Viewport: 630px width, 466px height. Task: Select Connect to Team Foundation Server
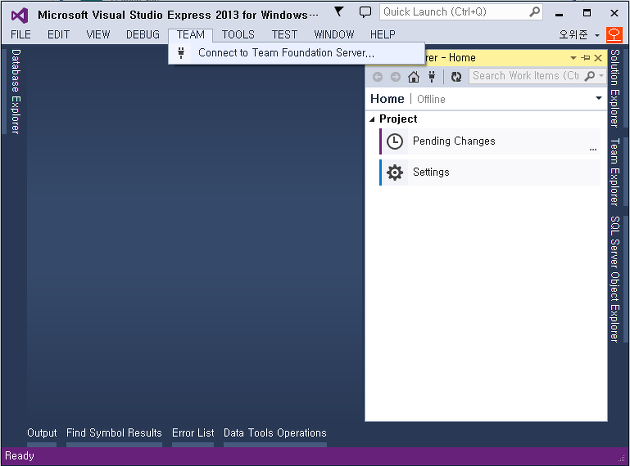pos(297,53)
